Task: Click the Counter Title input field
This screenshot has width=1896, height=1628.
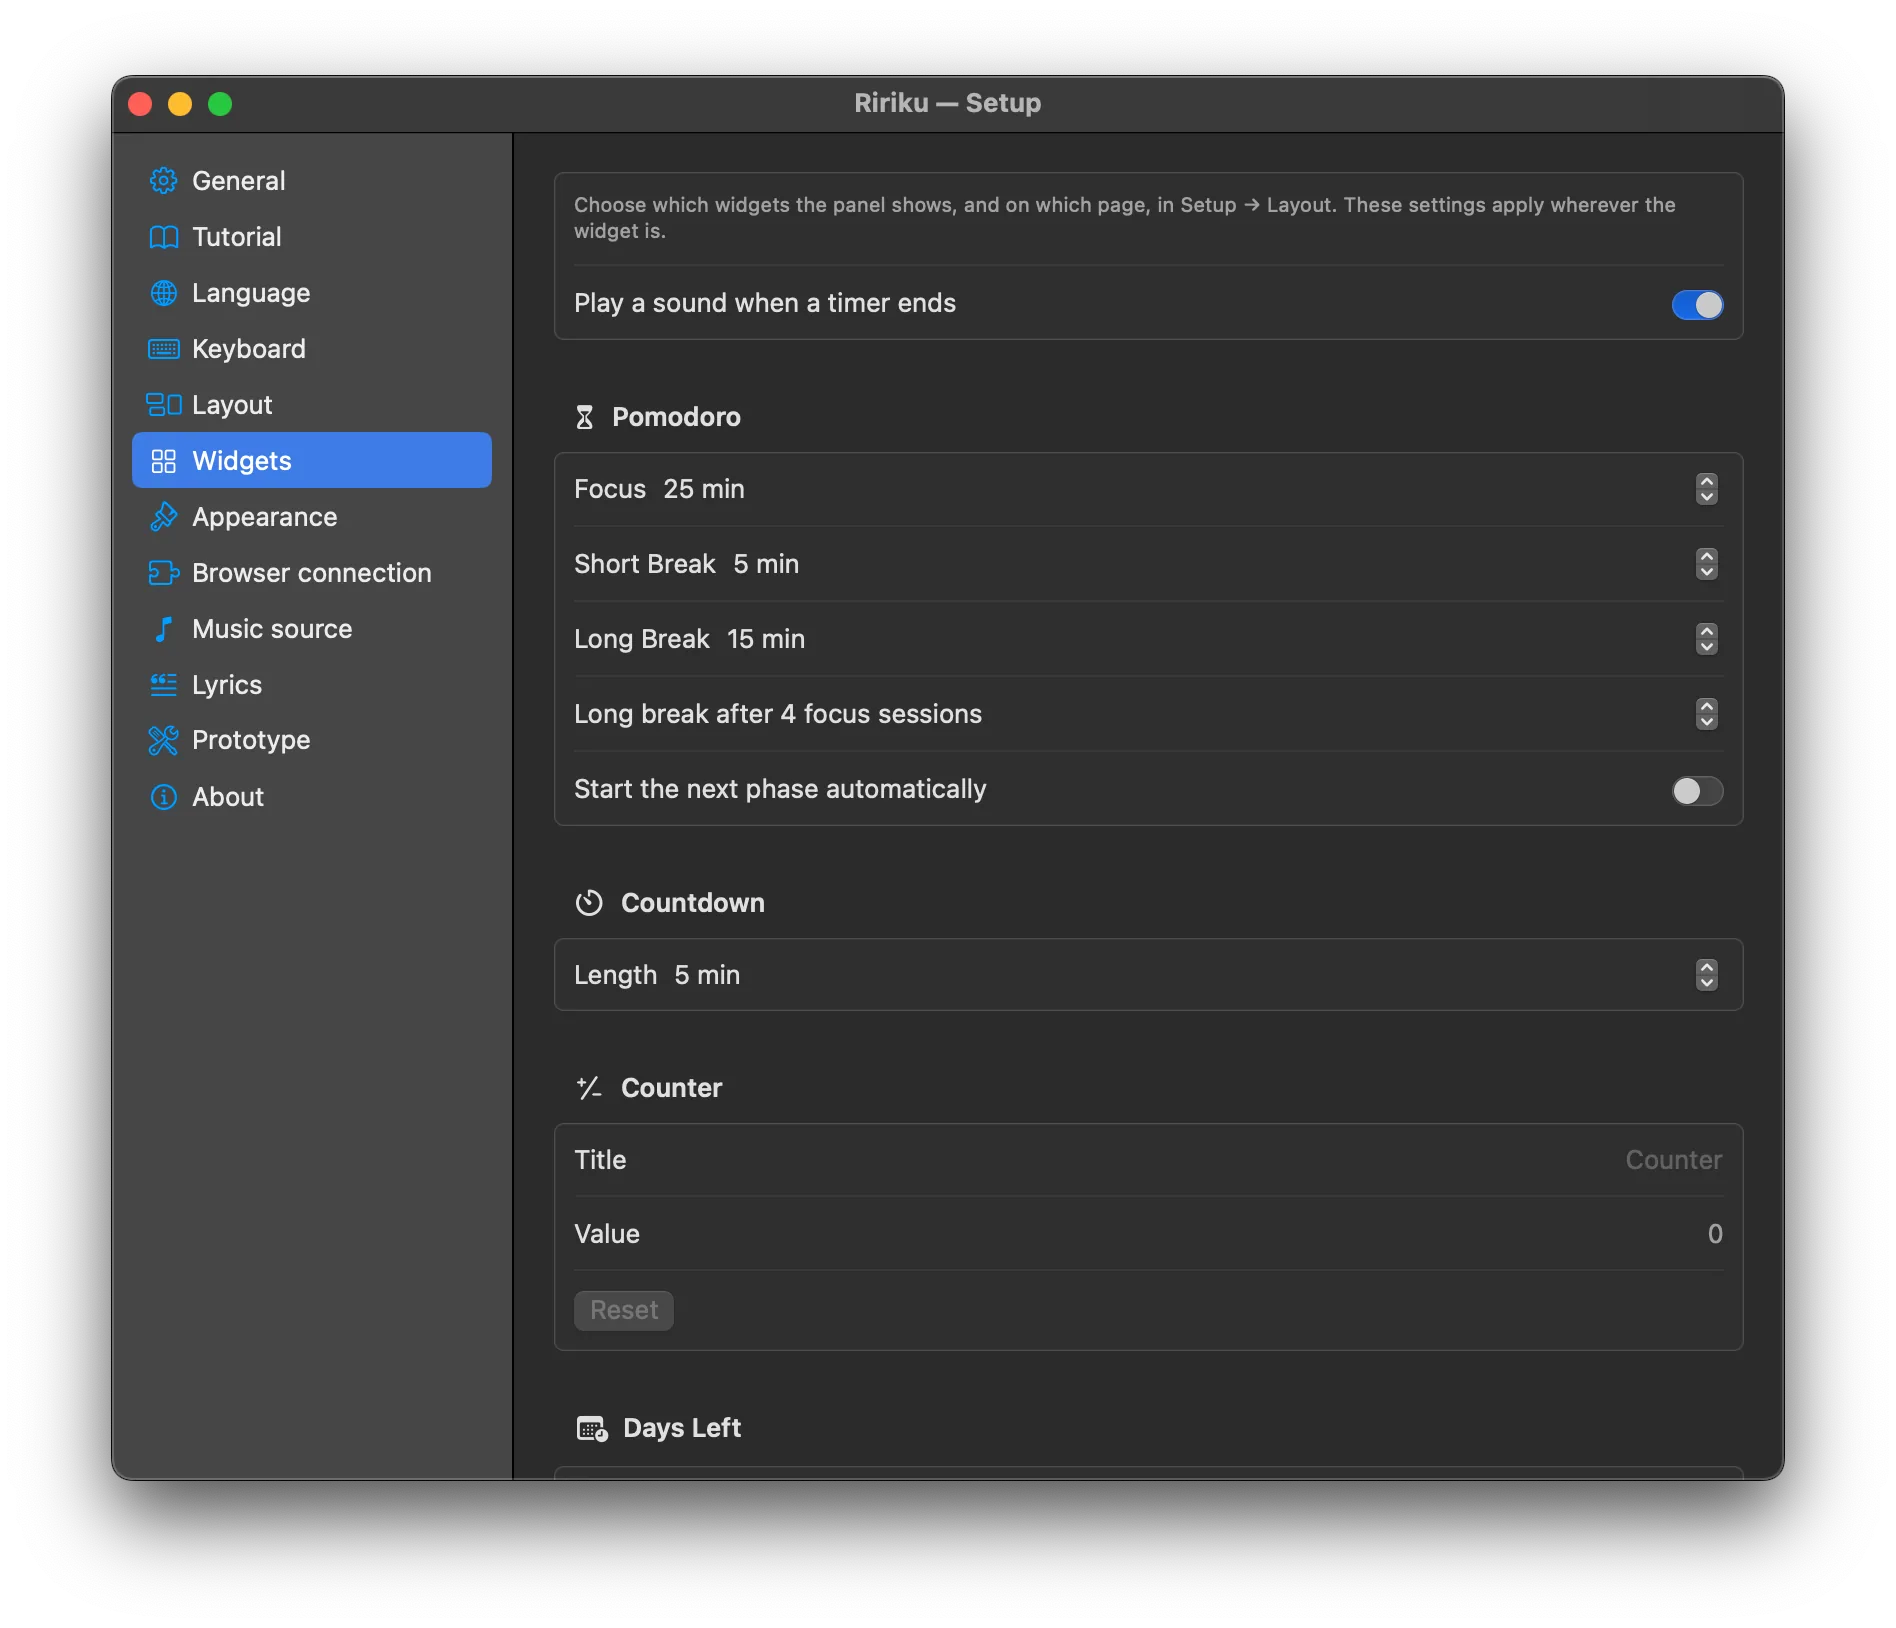Action: coord(1148,1160)
